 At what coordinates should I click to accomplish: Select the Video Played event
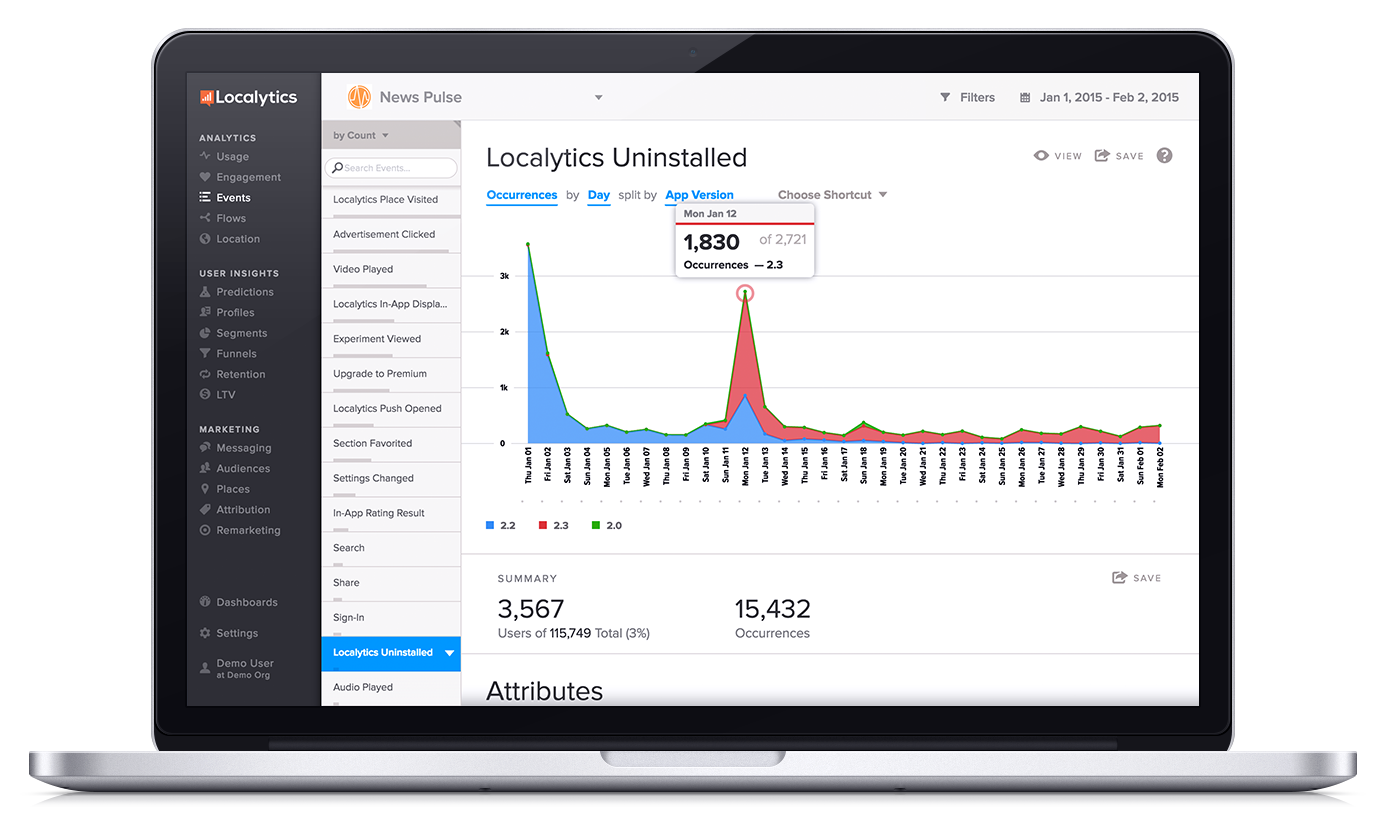[x=391, y=270]
